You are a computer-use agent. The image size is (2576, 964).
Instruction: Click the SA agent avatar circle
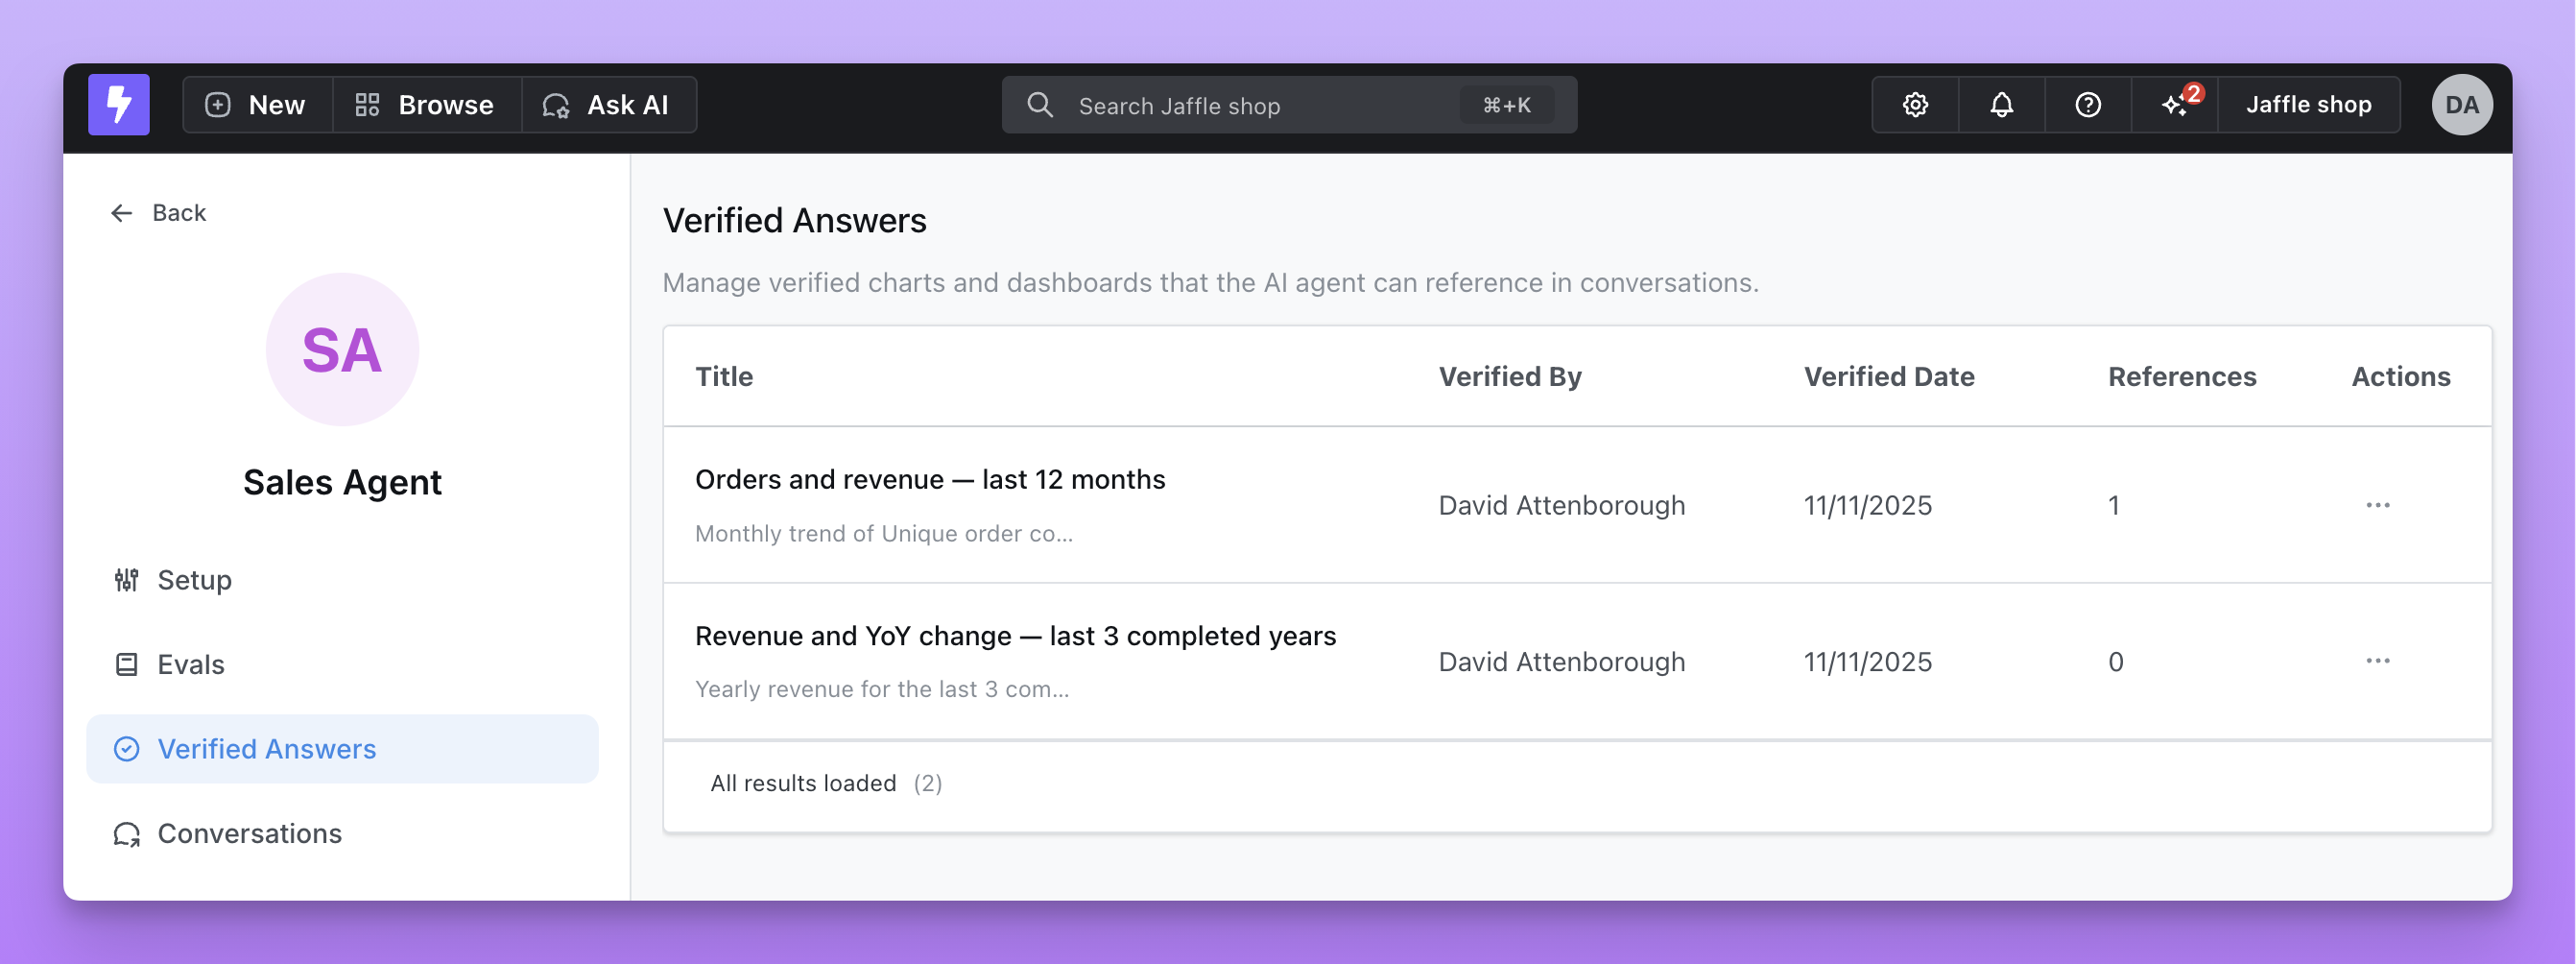pyautogui.click(x=342, y=349)
